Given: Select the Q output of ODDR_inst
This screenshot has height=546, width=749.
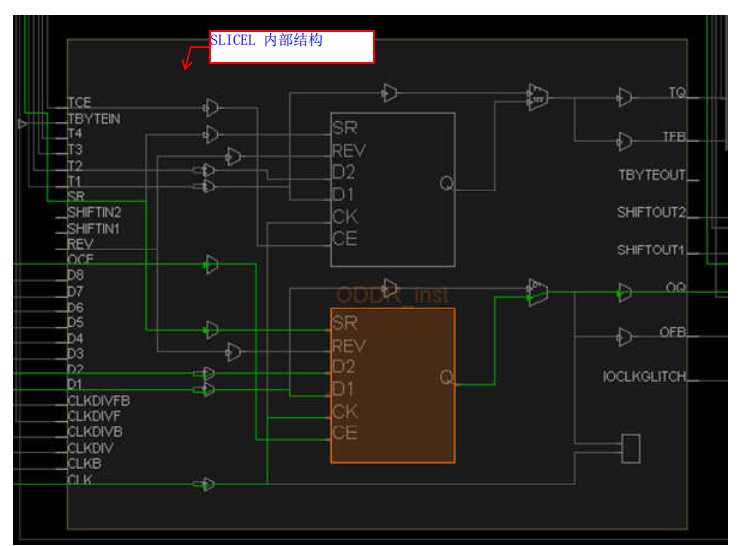Looking at the screenshot, I should pos(447,377).
